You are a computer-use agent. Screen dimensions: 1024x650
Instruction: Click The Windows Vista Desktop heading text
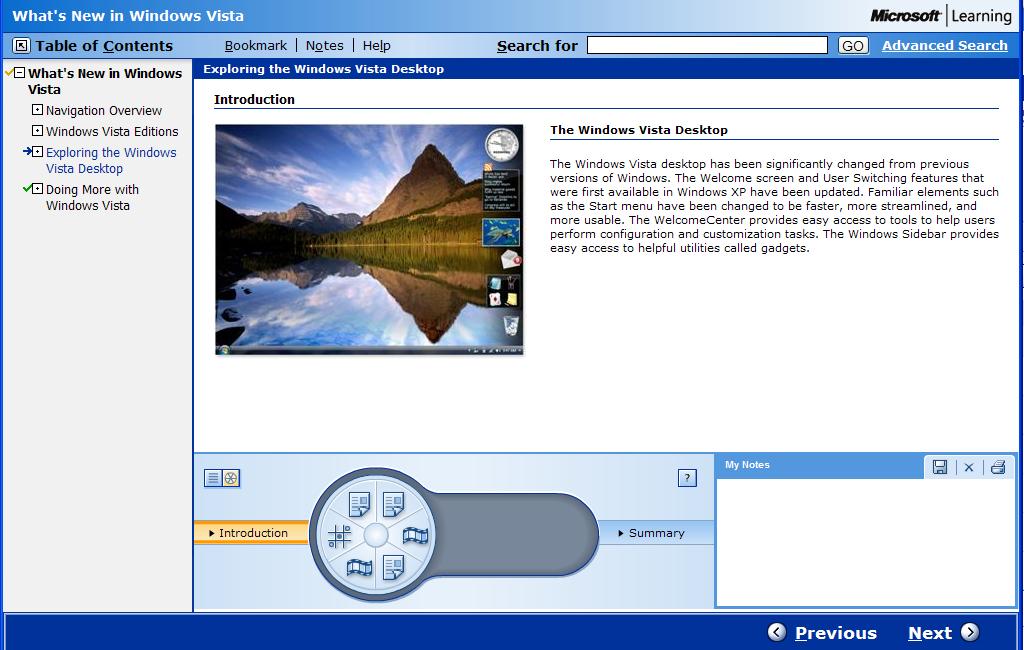point(639,130)
